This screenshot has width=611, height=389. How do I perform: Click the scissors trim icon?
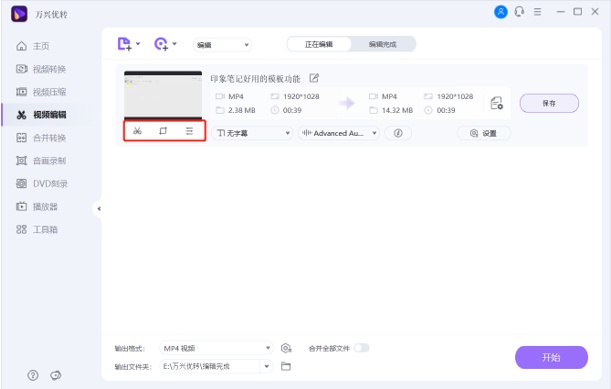click(137, 131)
